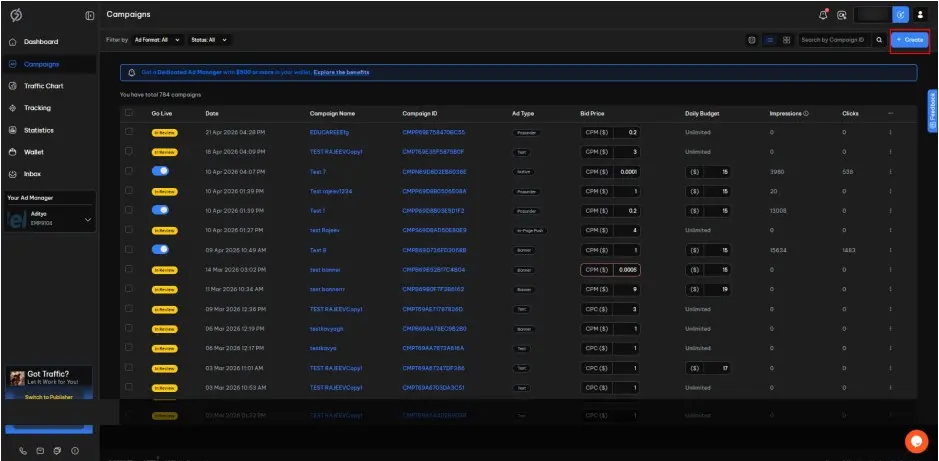Viewport: 939px width, 461px height.
Task: Click the info icon in sidebar footer
Action: (x=75, y=451)
